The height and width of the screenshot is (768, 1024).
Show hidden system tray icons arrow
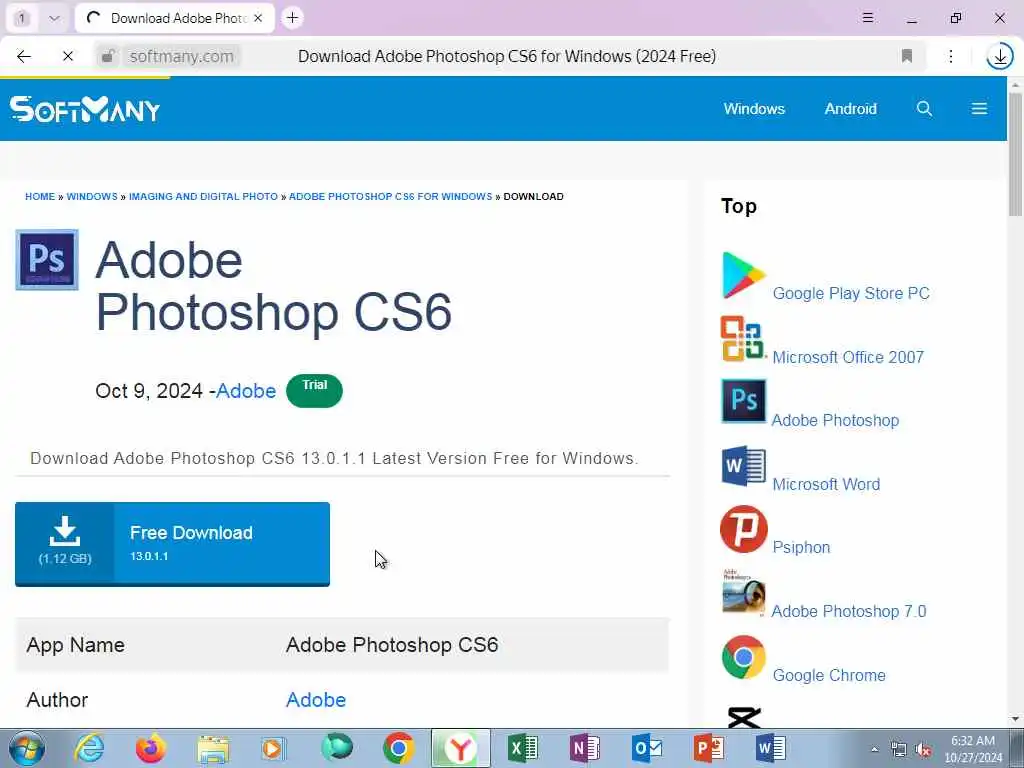[874, 749]
